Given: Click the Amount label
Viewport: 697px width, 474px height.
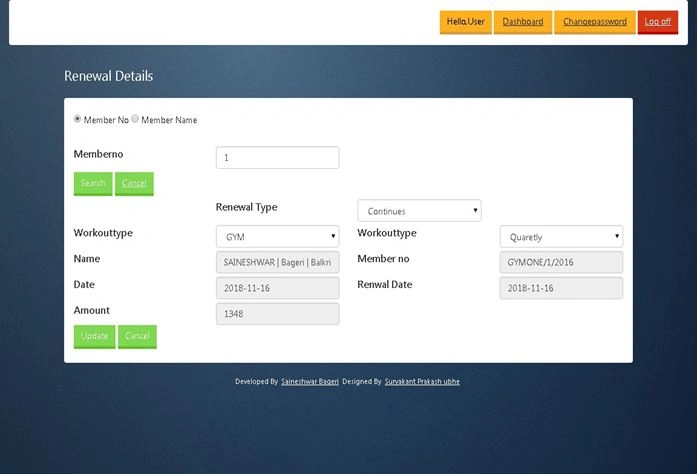Looking at the screenshot, I should tap(92, 310).
